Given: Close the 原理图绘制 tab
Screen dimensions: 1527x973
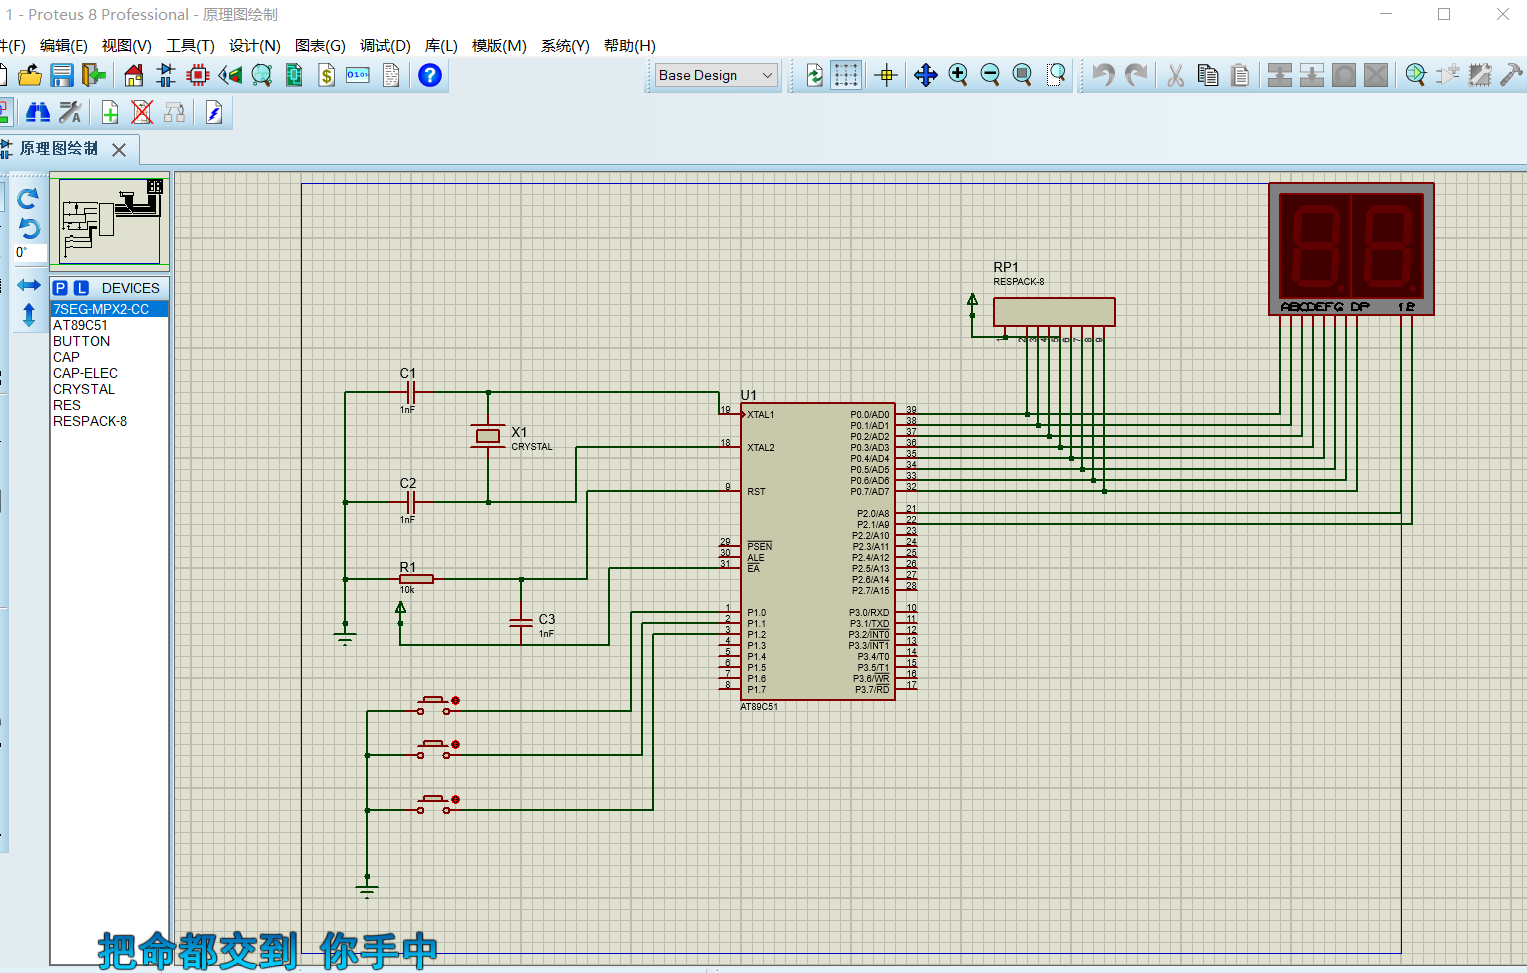Looking at the screenshot, I should pos(119,150).
